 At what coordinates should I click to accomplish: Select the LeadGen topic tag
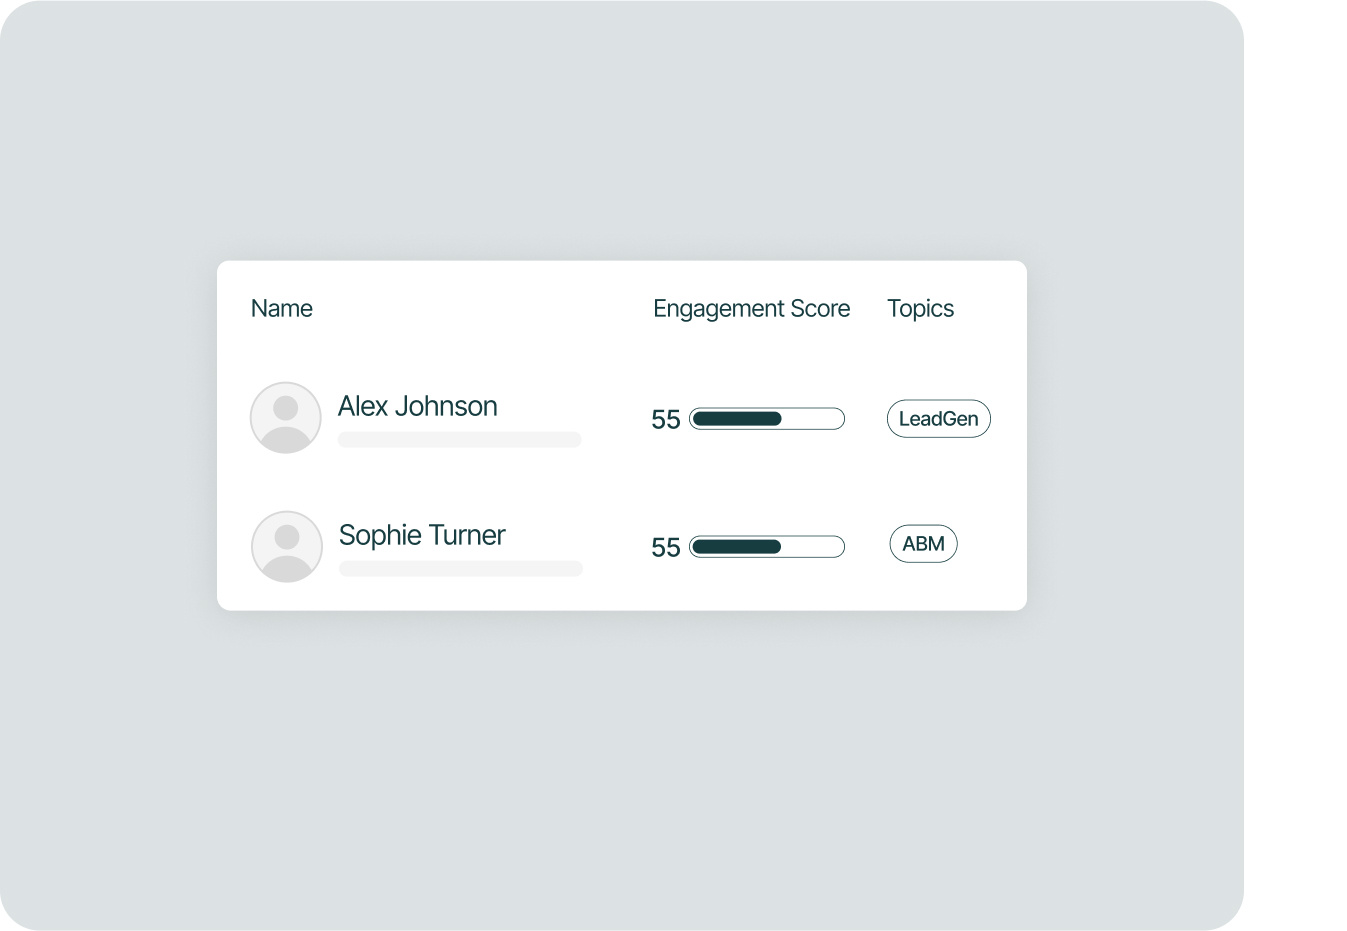coord(938,419)
